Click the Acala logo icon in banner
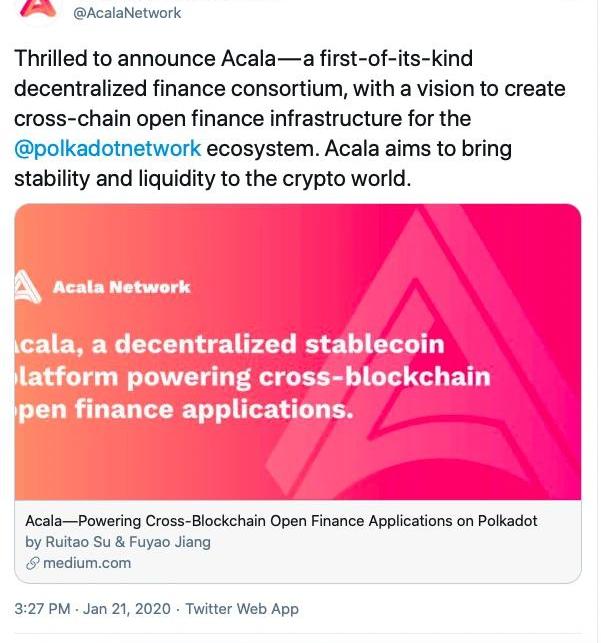601x643 pixels. [28, 287]
